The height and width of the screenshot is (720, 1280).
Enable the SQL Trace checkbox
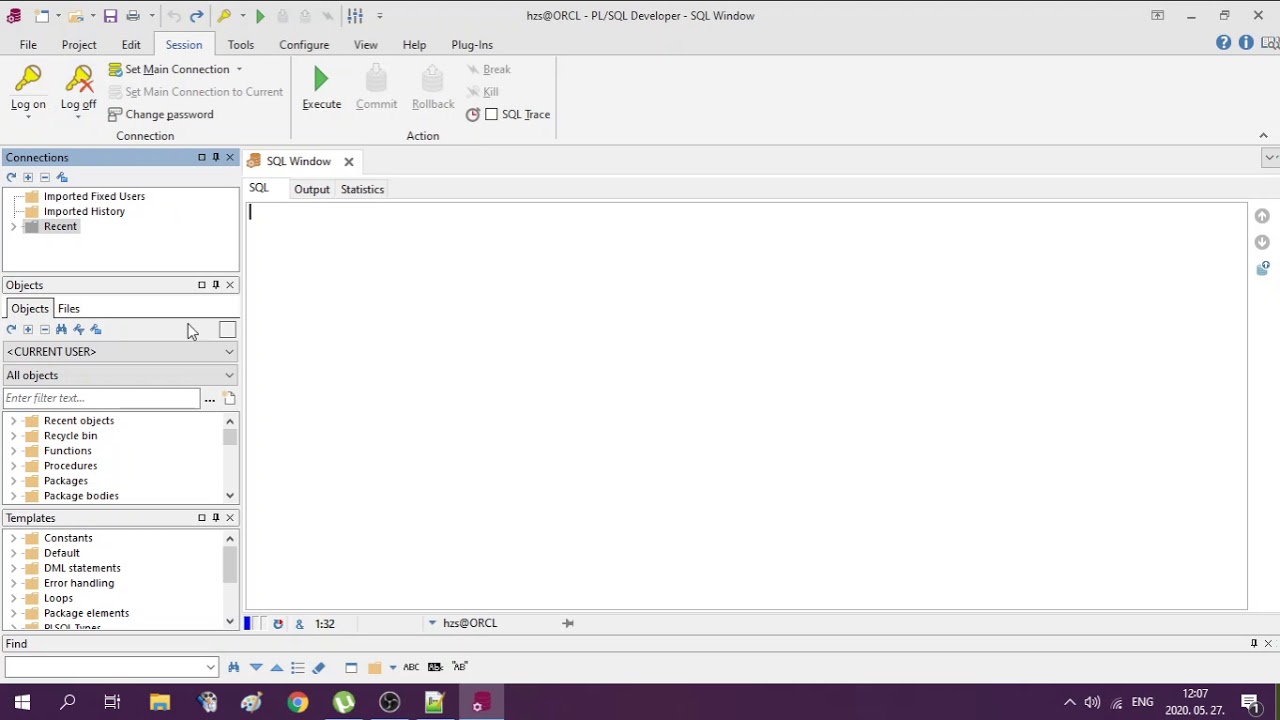491,114
